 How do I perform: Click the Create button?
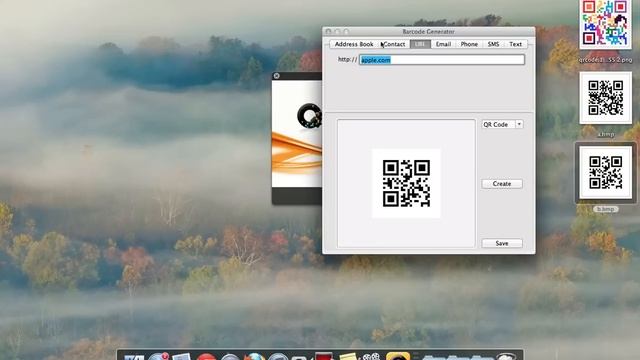pos(502,184)
